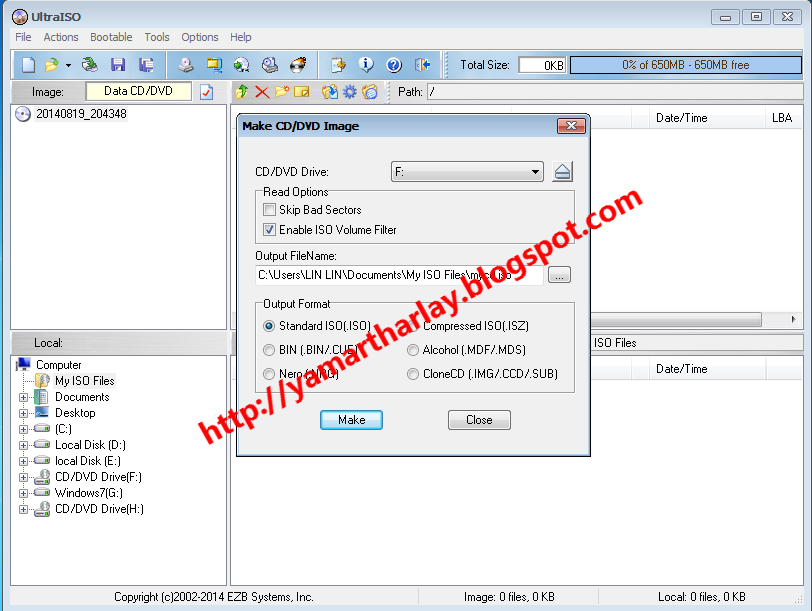Click the 650MB capacity progress bar
The image size is (812, 611).
pyautogui.click(x=686, y=65)
